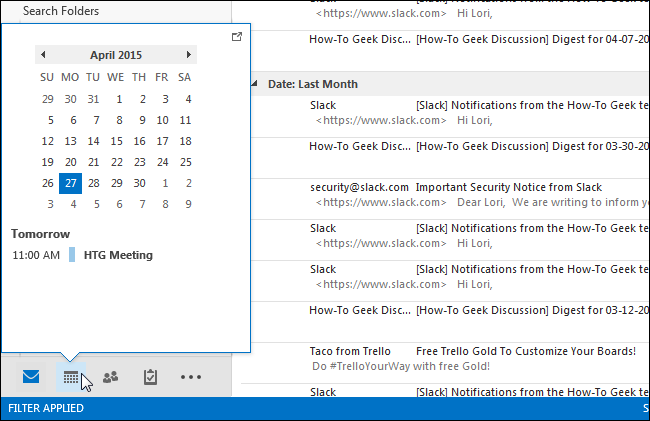Select April 30 in the calendar

tap(139, 183)
